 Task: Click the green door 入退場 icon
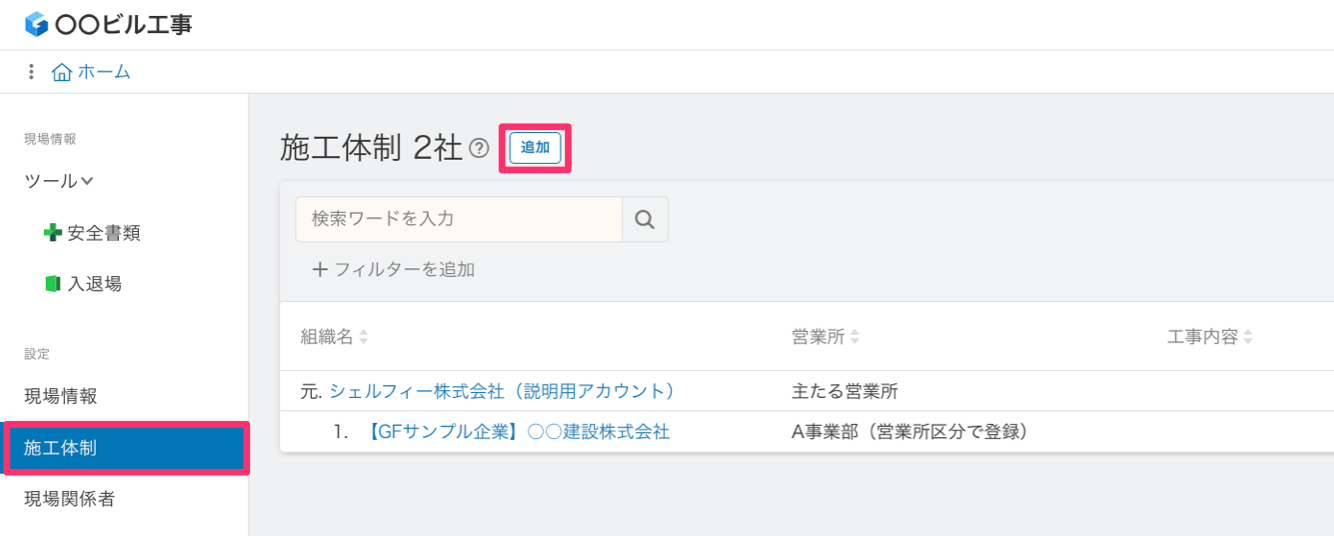pos(53,284)
